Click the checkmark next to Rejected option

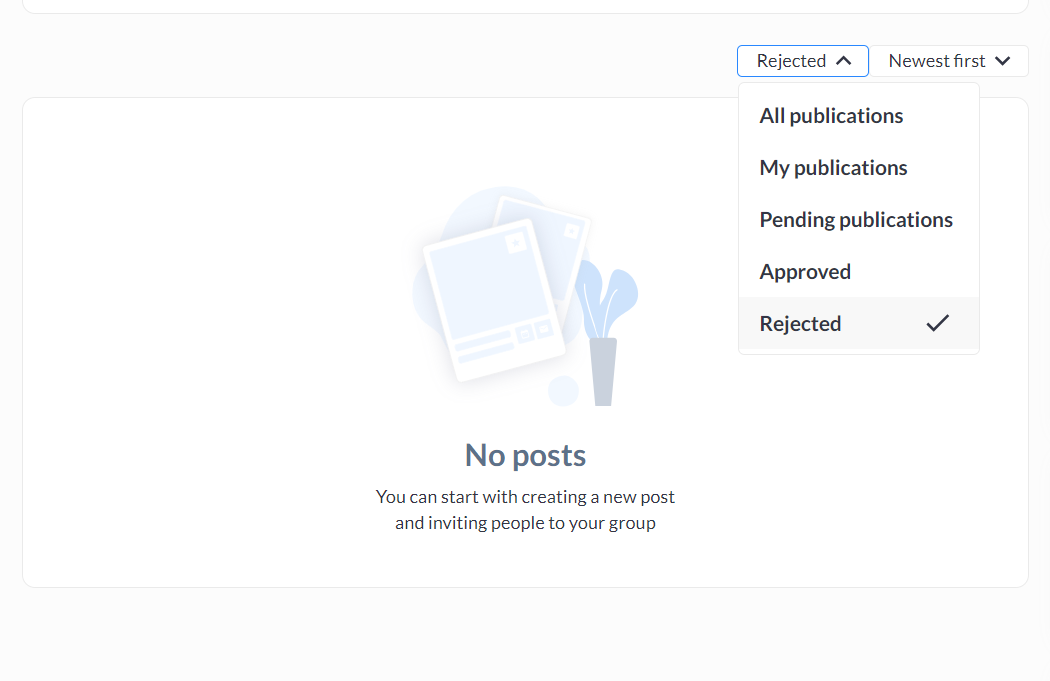coord(937,323)
